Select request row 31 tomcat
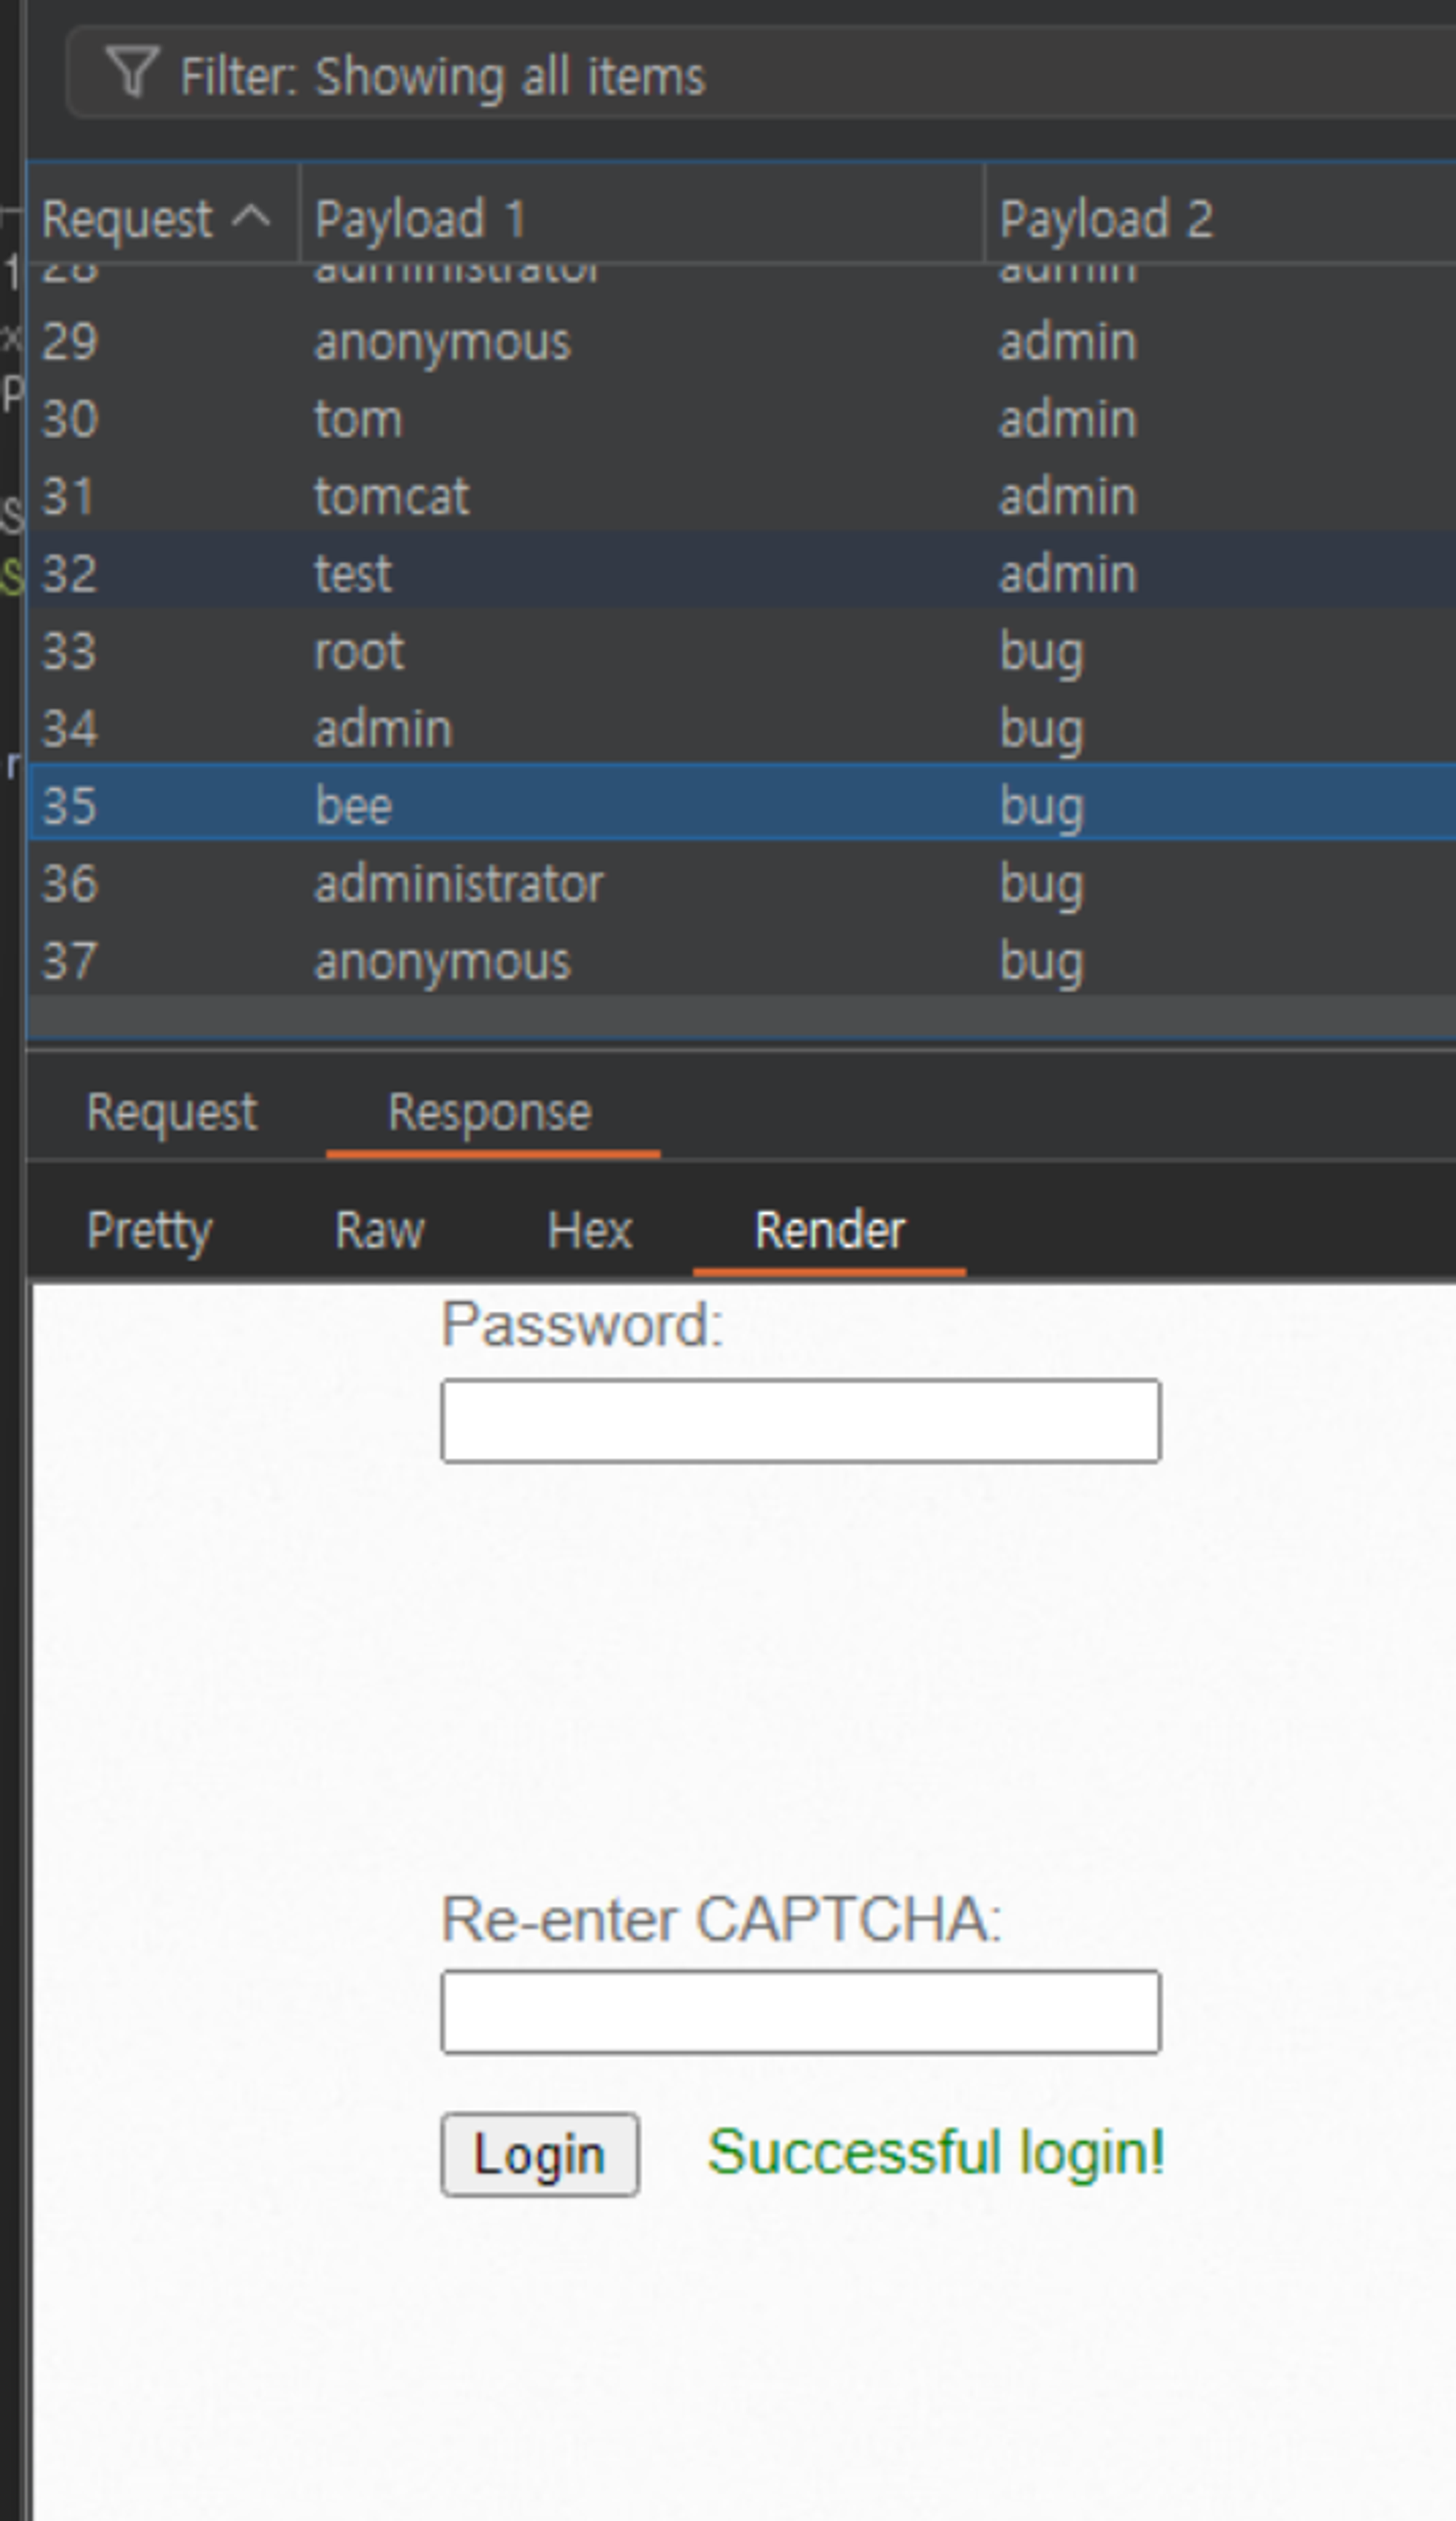 tap(742, 496)
